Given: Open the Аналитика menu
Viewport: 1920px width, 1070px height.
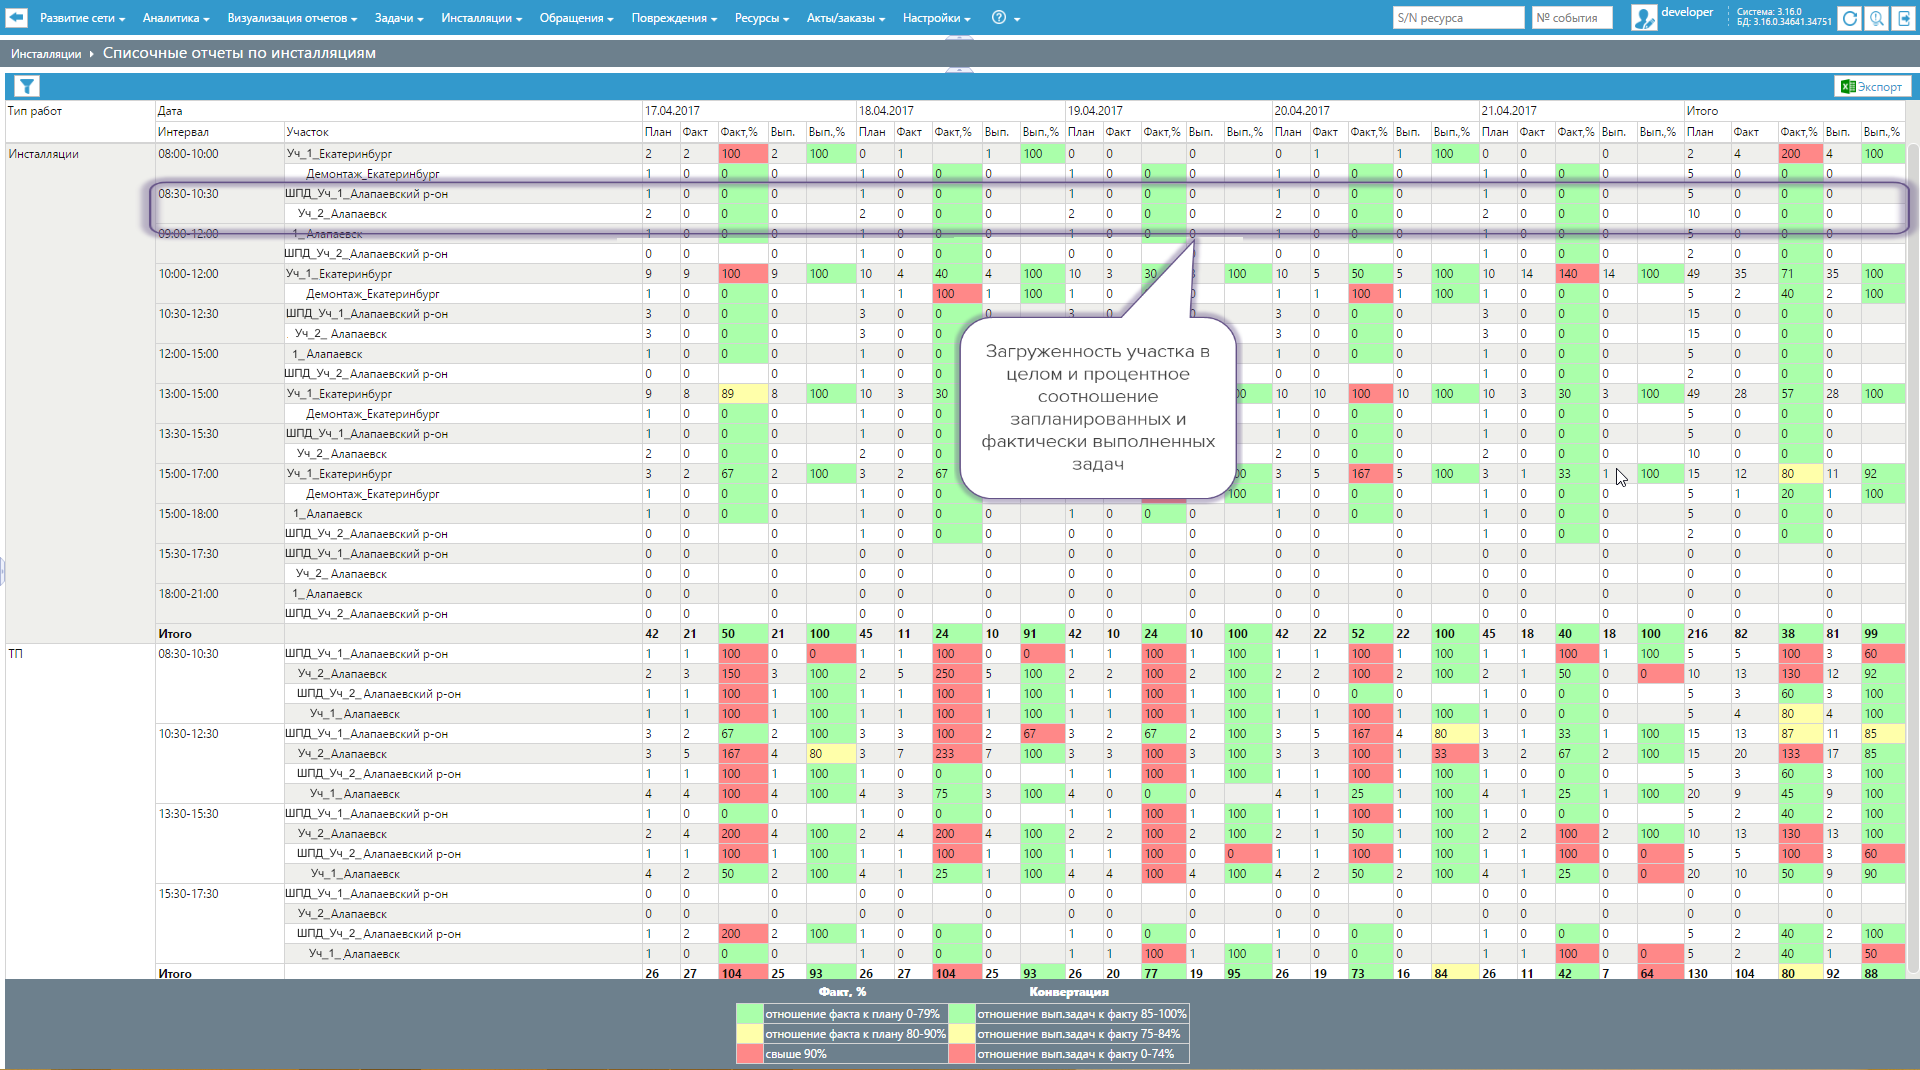Looking at the screenshot, I should coord(176,18).
